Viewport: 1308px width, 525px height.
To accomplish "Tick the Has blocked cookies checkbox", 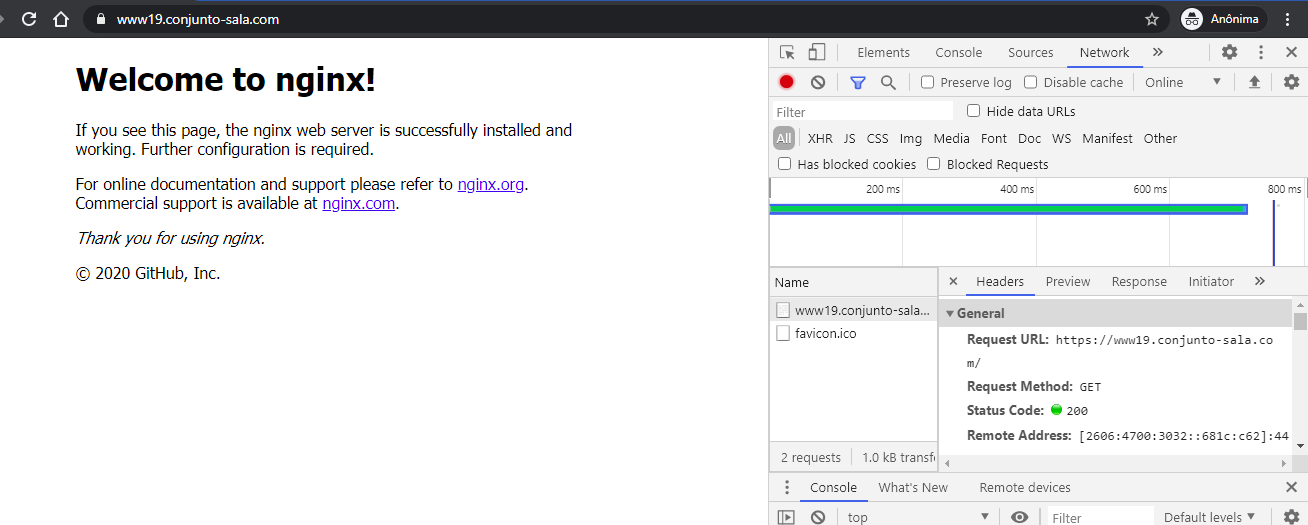I will [785, 164].
